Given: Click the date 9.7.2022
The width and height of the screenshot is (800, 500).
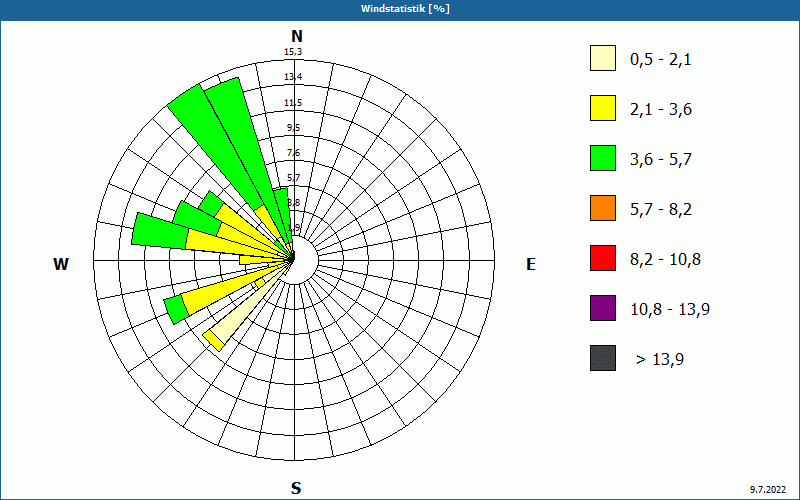Looking at the screenshot, I should 768,490.
